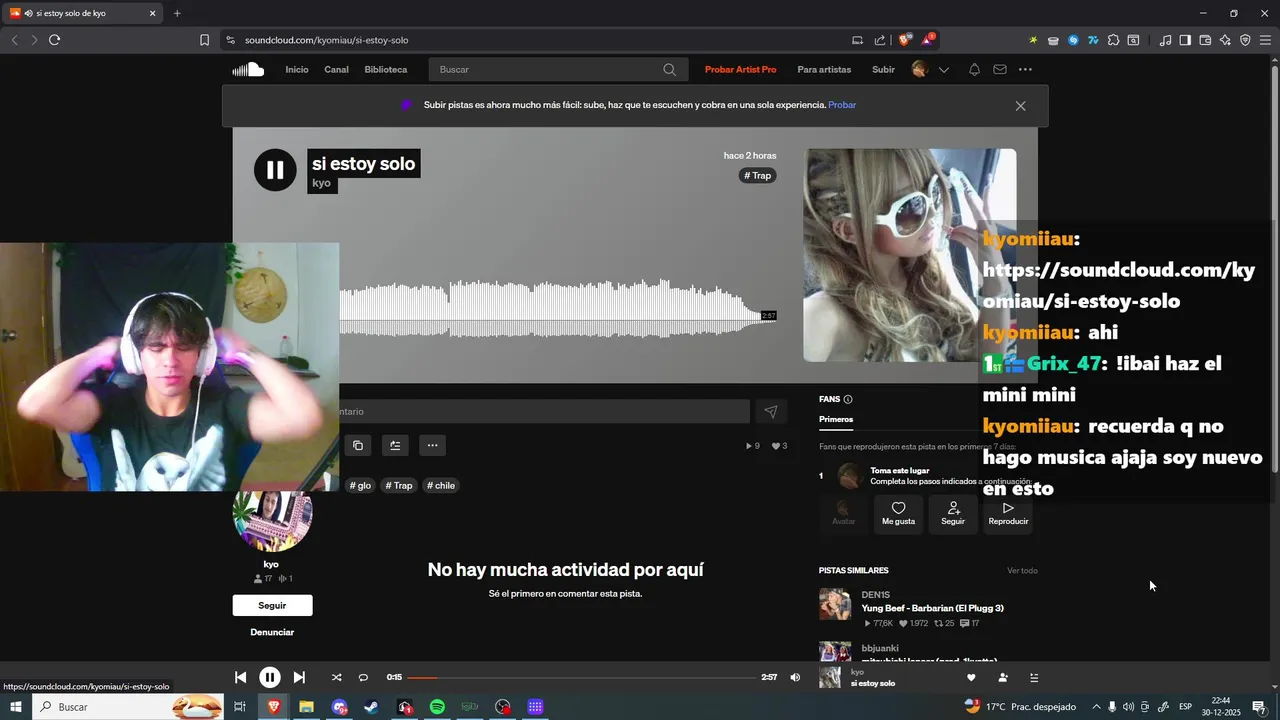Click the # chile tag

[x=441, y=486]
